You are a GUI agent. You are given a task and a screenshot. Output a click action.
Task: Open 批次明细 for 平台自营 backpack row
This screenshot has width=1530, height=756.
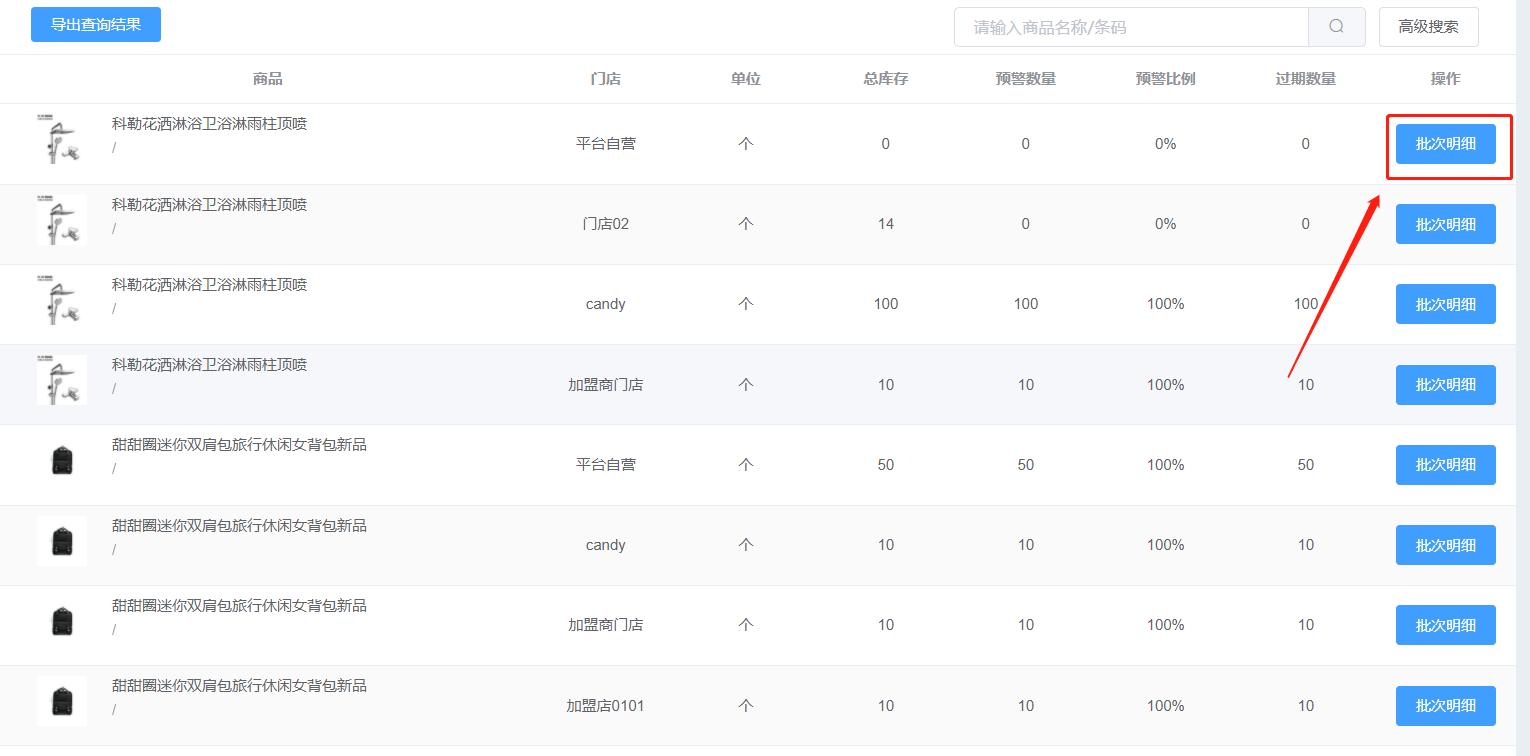1445,465
